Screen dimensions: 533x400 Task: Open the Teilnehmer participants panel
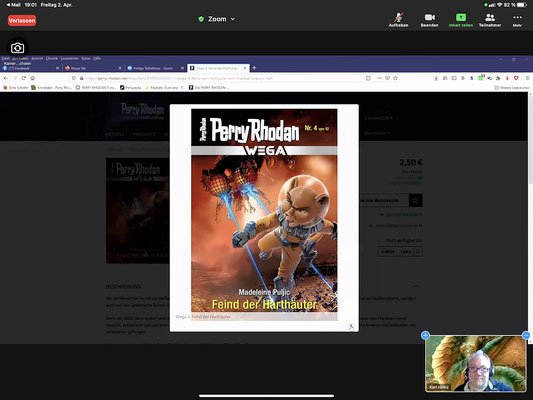[490, 20]
